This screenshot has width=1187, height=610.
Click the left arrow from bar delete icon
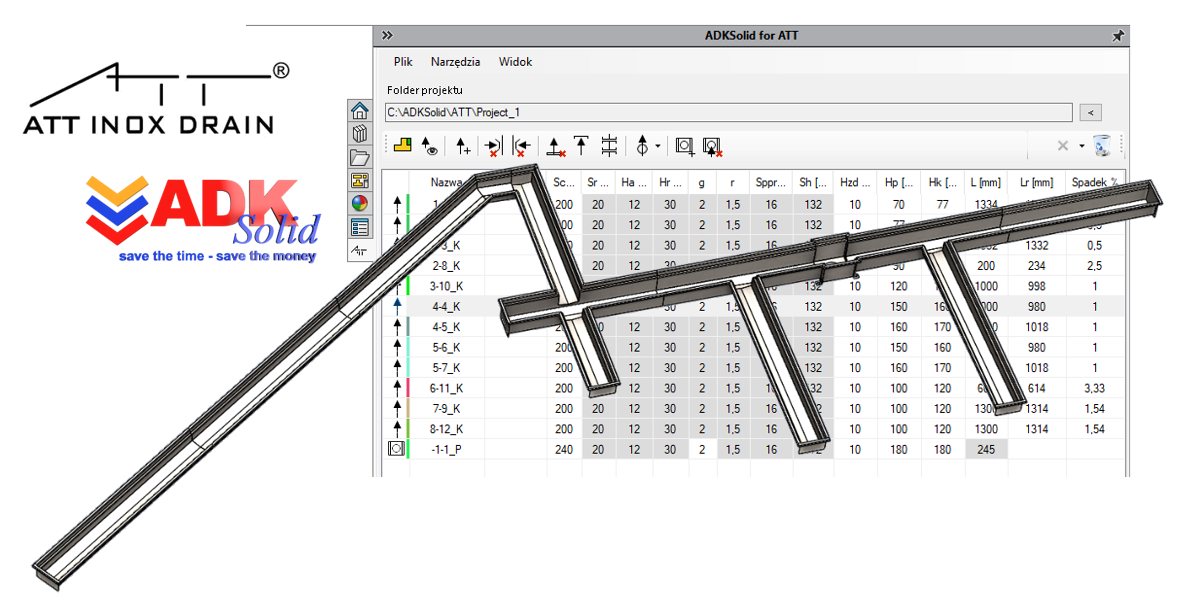[x=522, y=146]
